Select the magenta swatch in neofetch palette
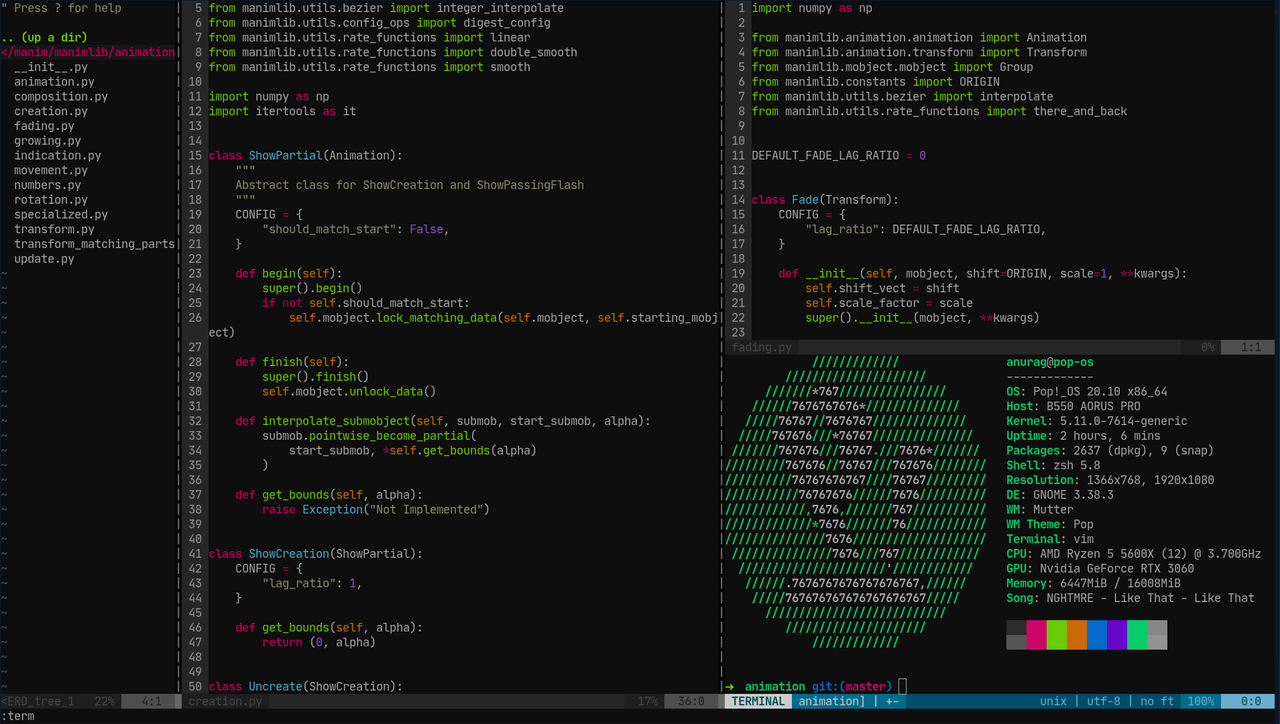This screenshot has height=724, width=1280. (1036, 634)
